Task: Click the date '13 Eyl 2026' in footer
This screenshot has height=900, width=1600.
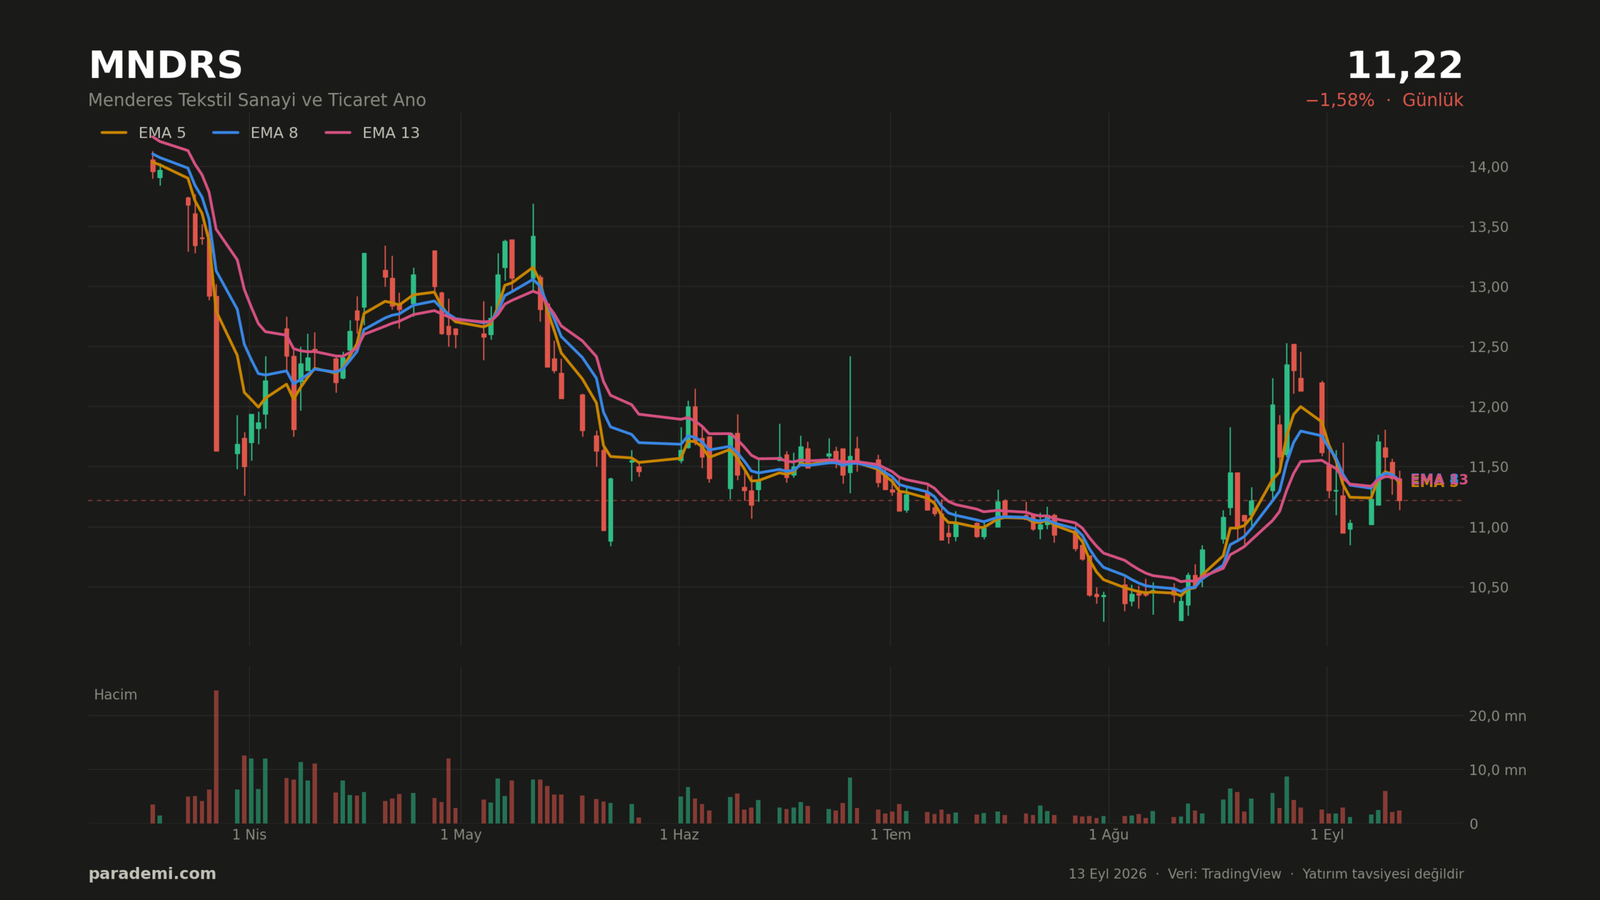Action: click(x=1107, y=874)
